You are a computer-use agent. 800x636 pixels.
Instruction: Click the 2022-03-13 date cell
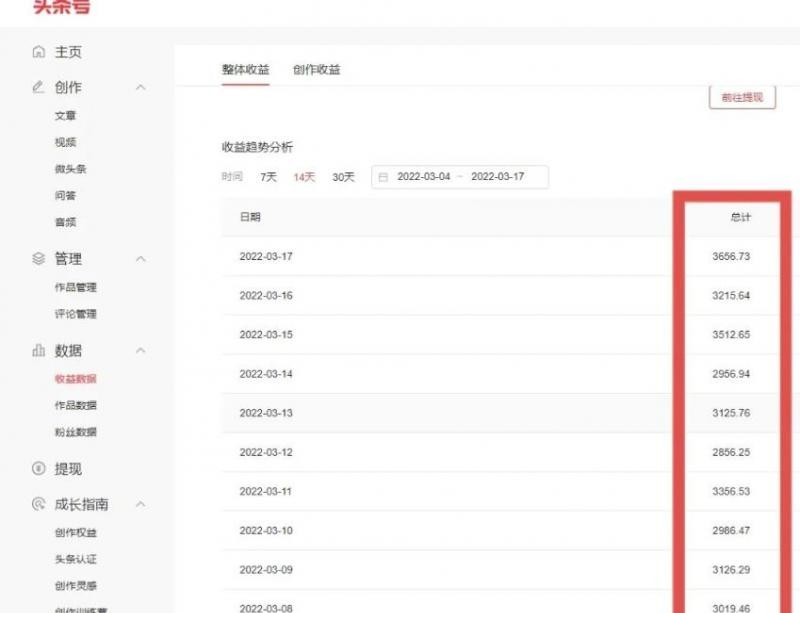coord(266,413)
